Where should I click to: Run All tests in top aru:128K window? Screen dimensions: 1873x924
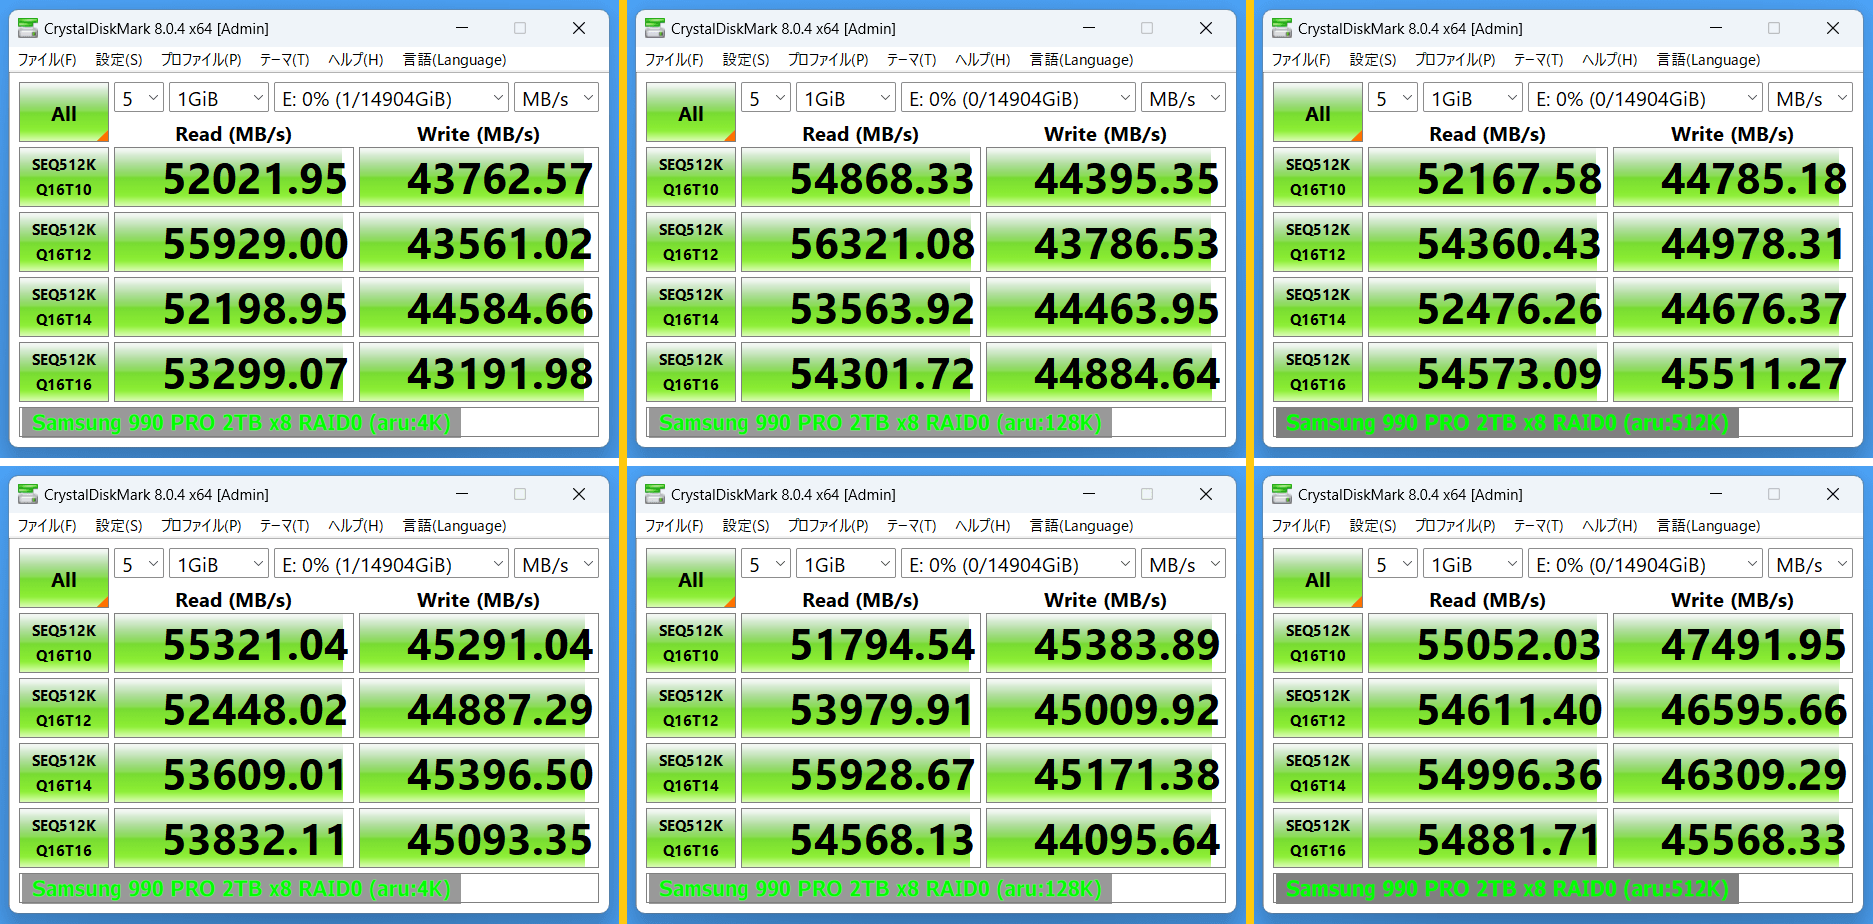pyautogui.click(x=691, y=113)
